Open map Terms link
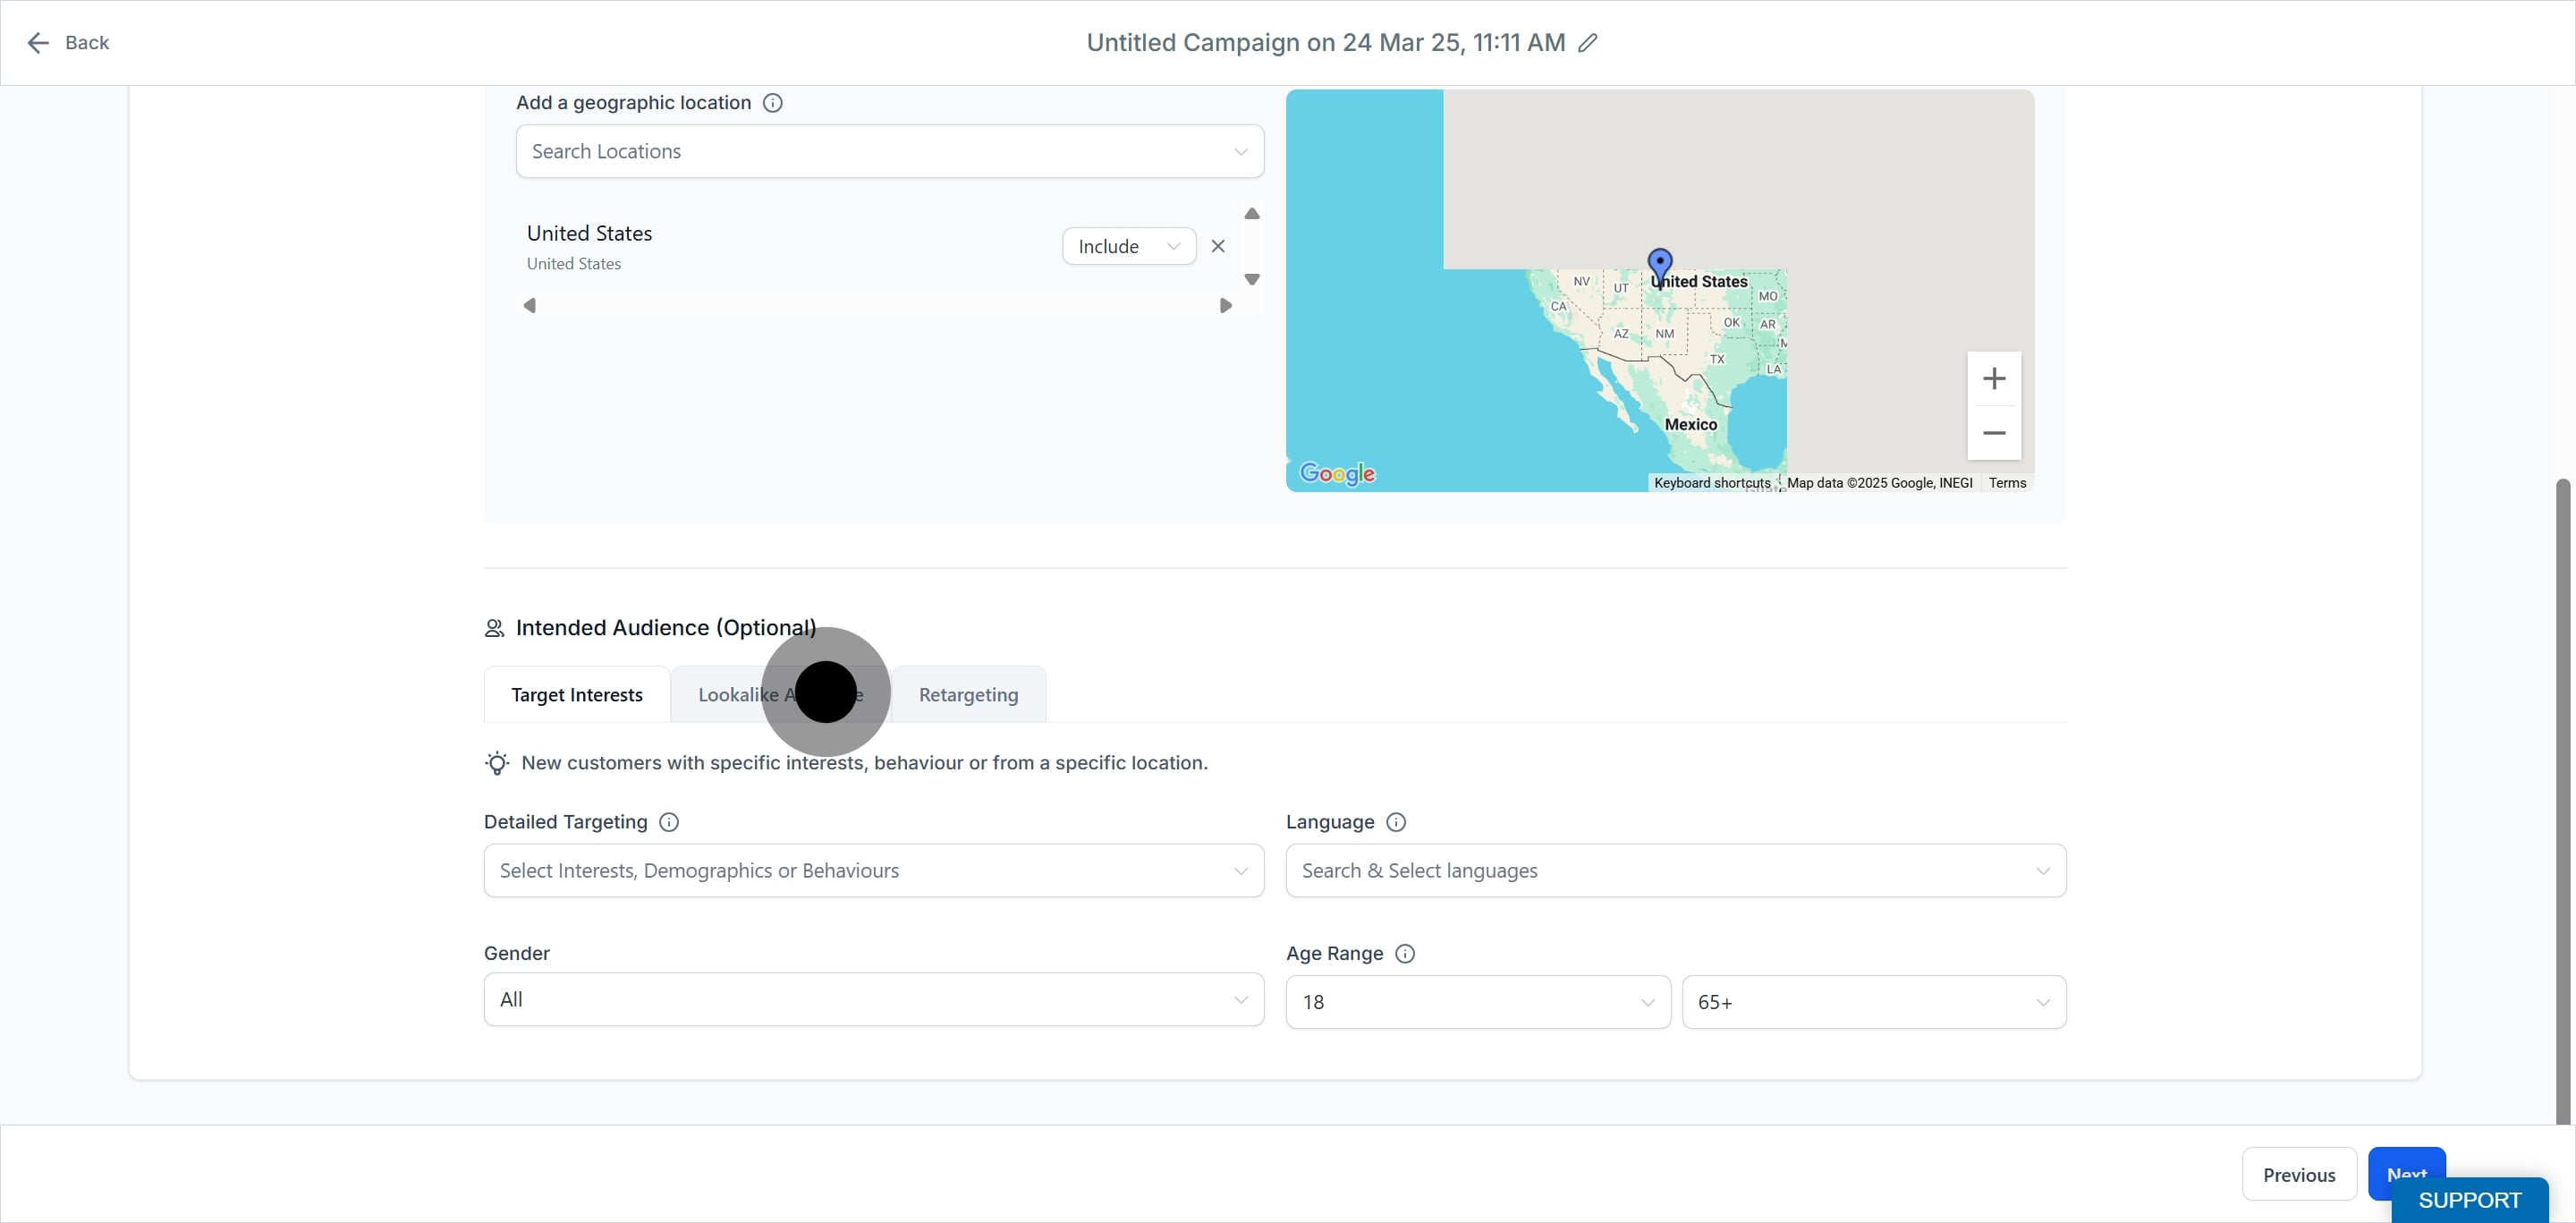Image resolution: width=2576 pixels, height=1223 pixels. coord(2007,483)
